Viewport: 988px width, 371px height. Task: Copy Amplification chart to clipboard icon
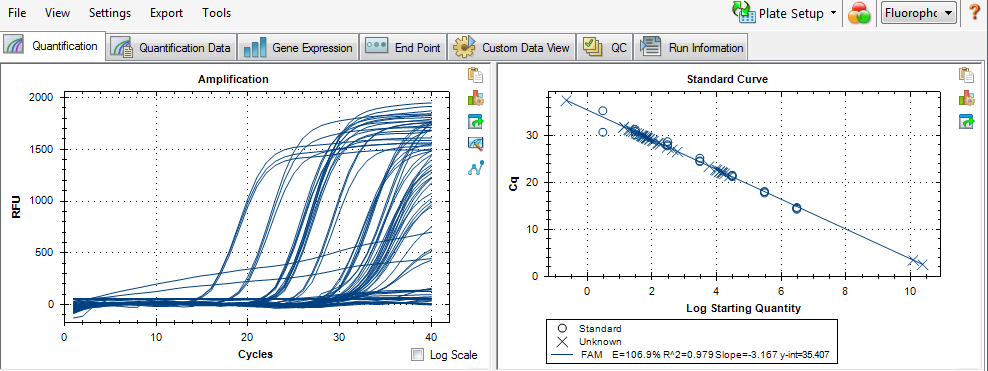[475, 75]
